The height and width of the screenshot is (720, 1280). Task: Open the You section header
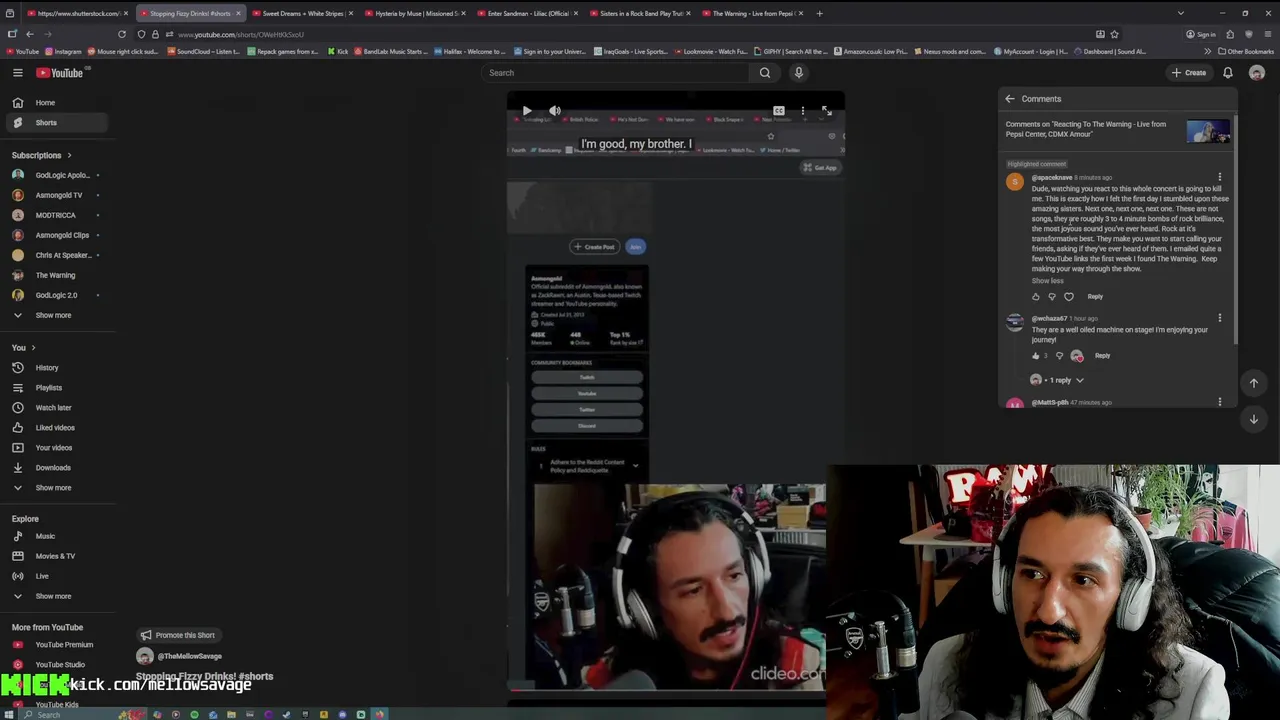[x=24, y=347]
